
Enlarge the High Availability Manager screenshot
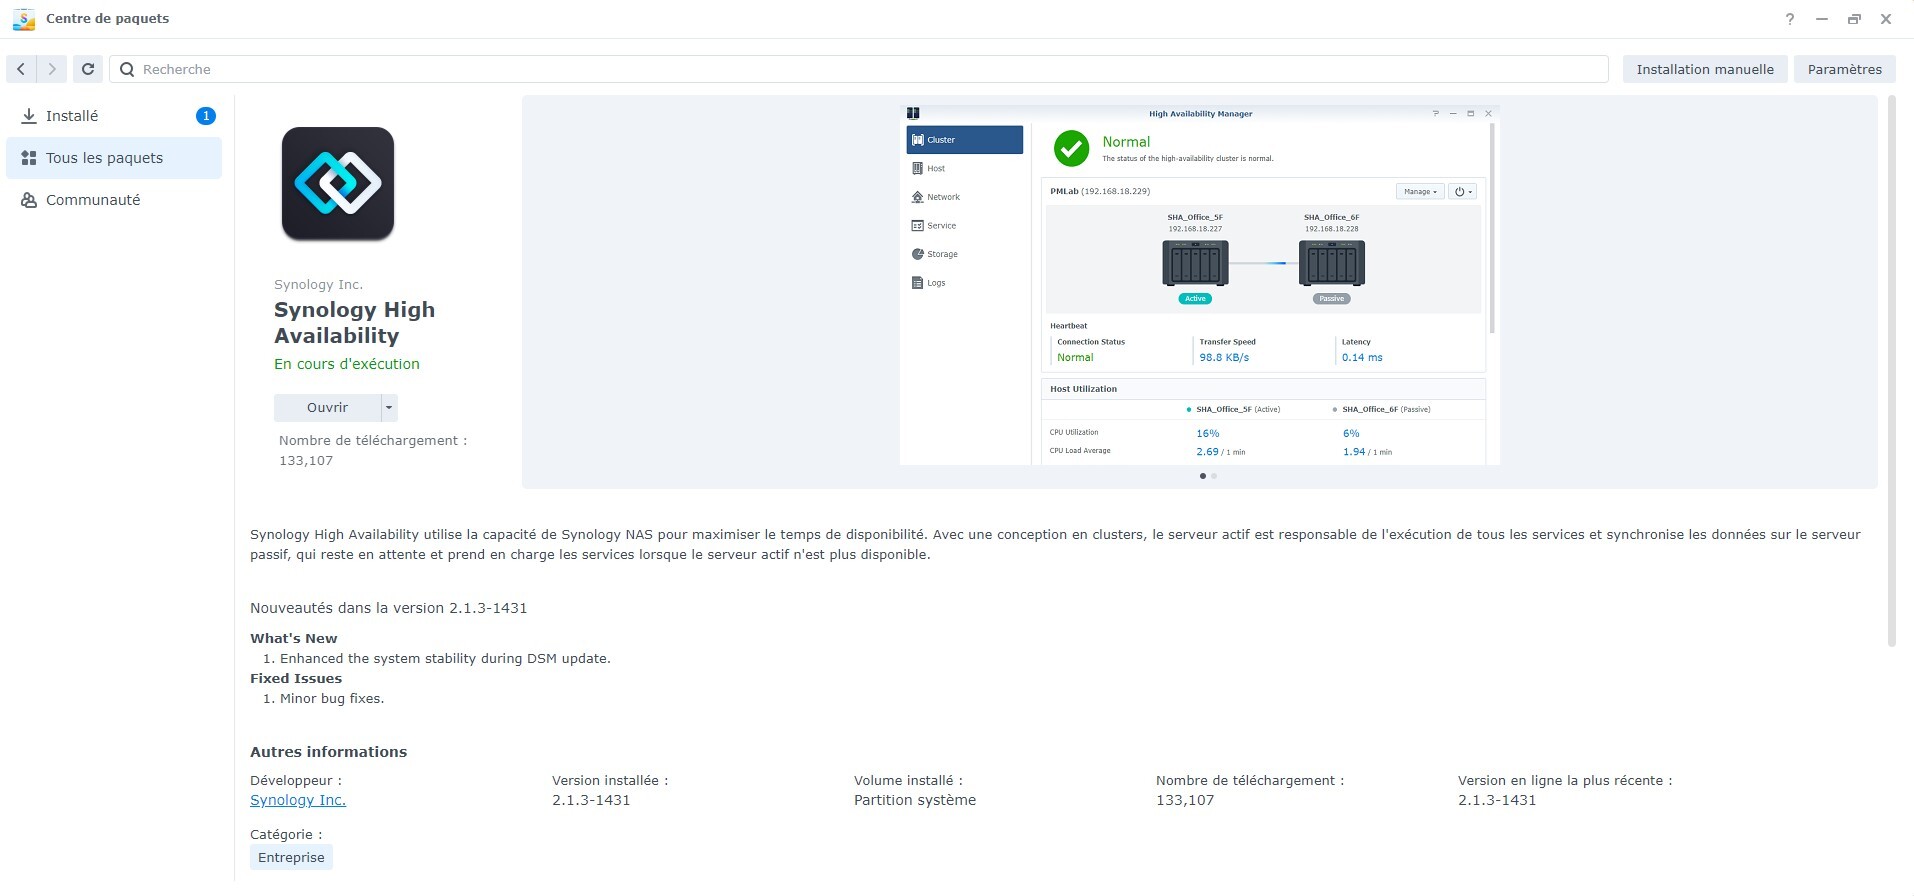[x=1200, y=285]
